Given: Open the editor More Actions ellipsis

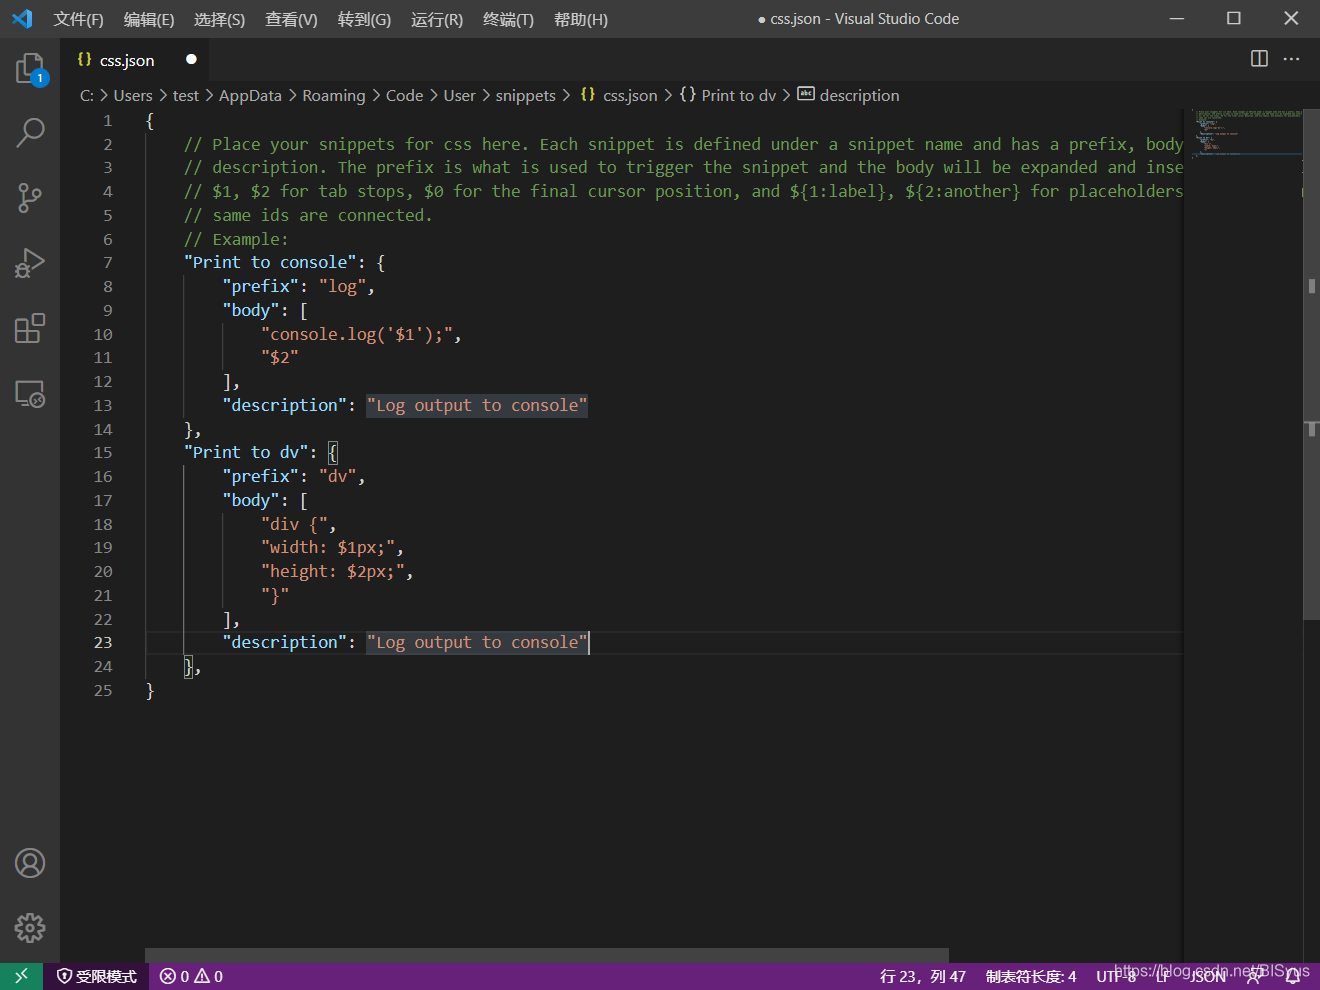Looking at the screenshot, I should tap(1292, 59).
